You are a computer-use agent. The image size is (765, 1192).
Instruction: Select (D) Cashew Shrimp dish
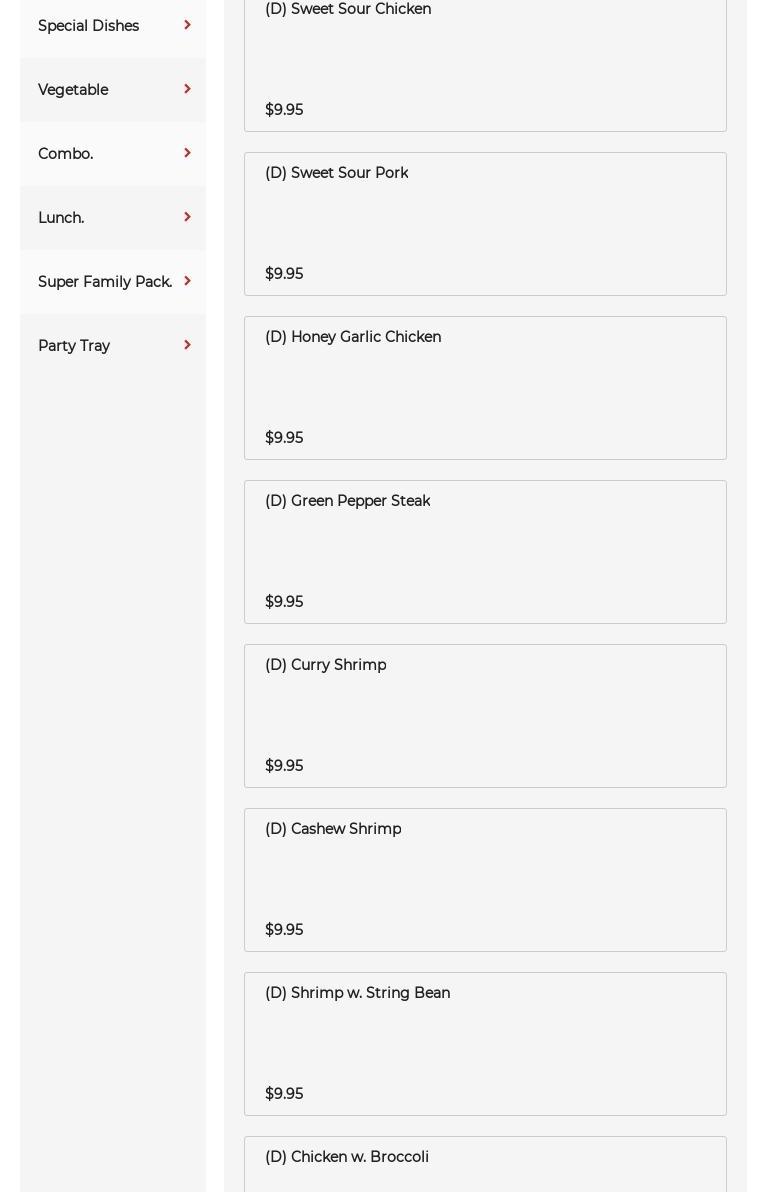[x=485, y=880]
